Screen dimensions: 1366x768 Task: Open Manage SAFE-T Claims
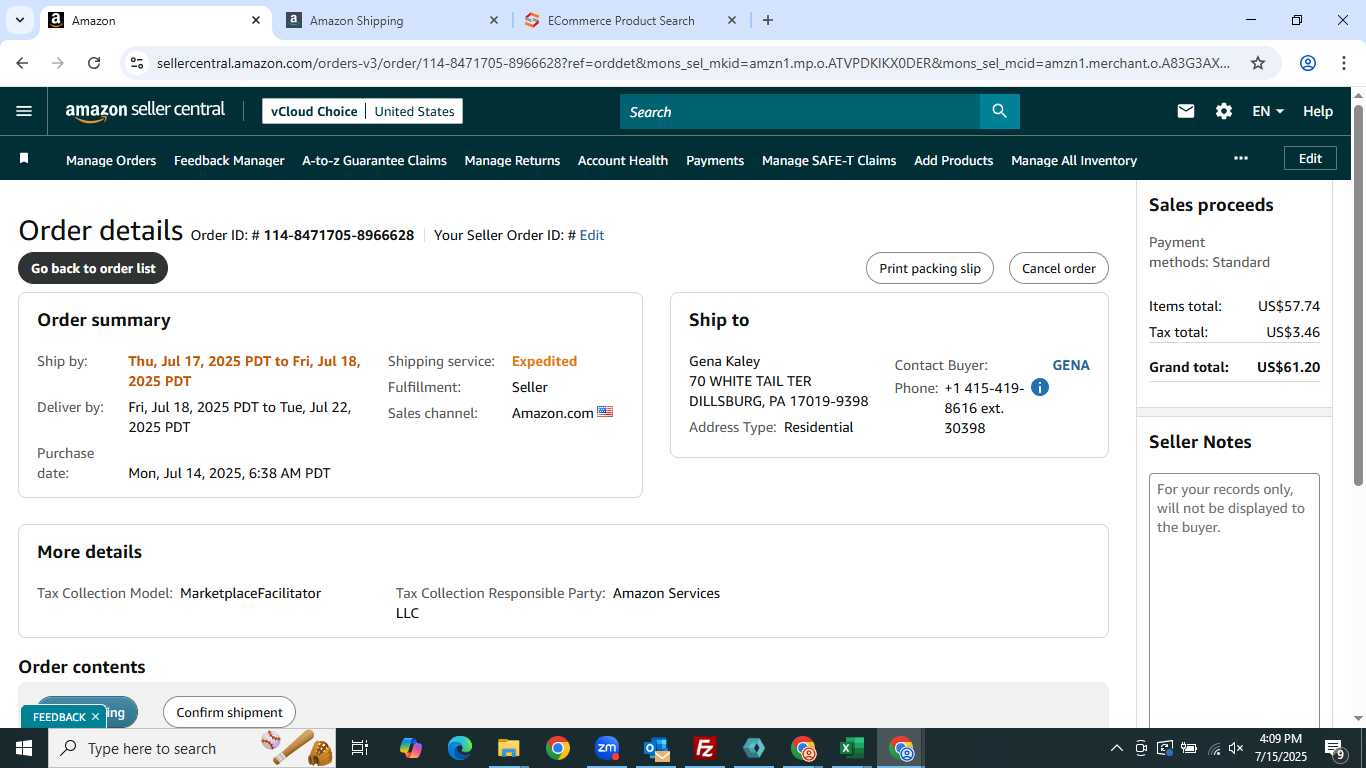point(829,160)
